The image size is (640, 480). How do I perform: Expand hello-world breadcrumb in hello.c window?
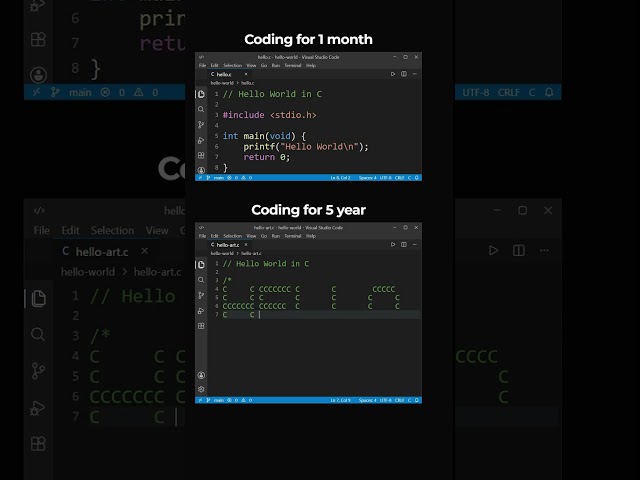(x=222, y=83)
